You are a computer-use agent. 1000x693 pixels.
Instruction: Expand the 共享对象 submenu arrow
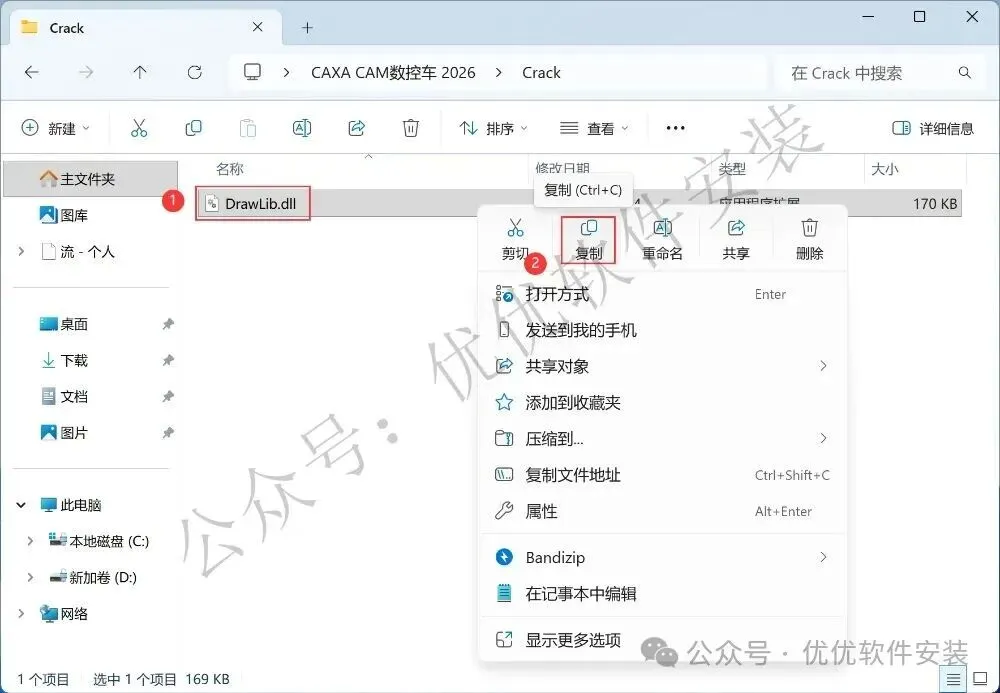pyautogui.click(x=823, y=366)
